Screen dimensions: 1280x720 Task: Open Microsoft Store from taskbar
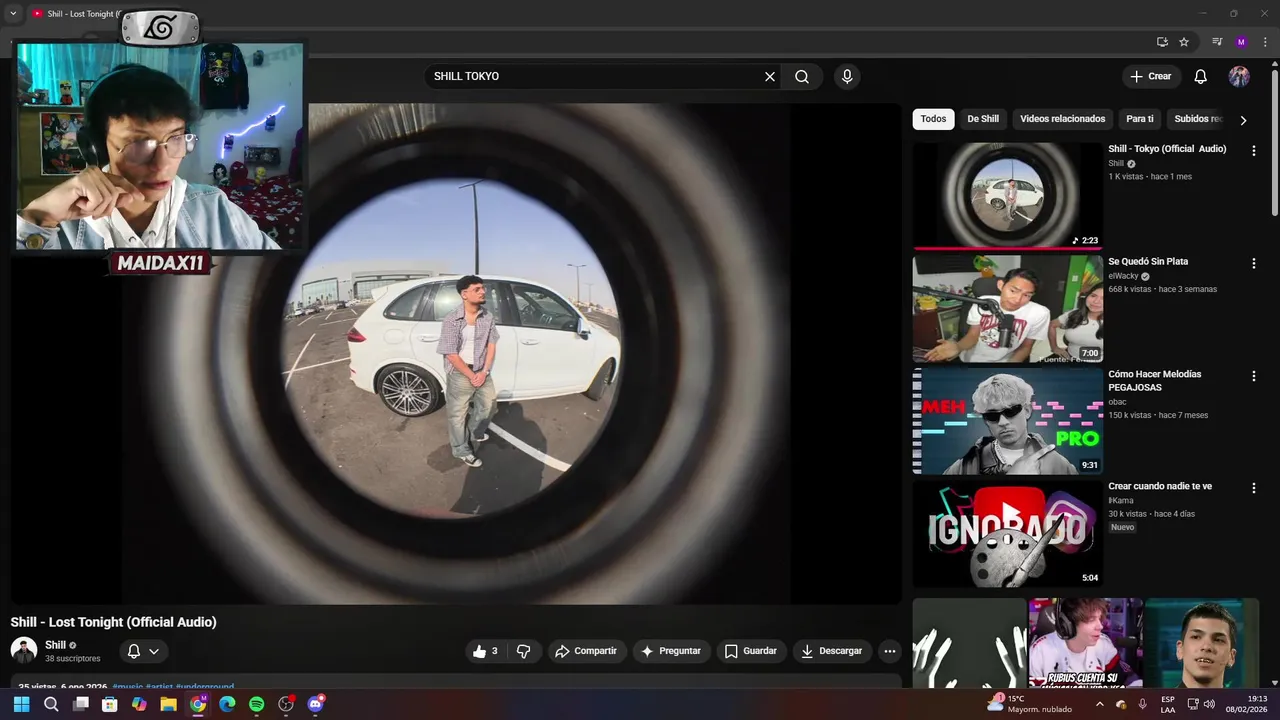pyautogui.click(x=110, y=704)
